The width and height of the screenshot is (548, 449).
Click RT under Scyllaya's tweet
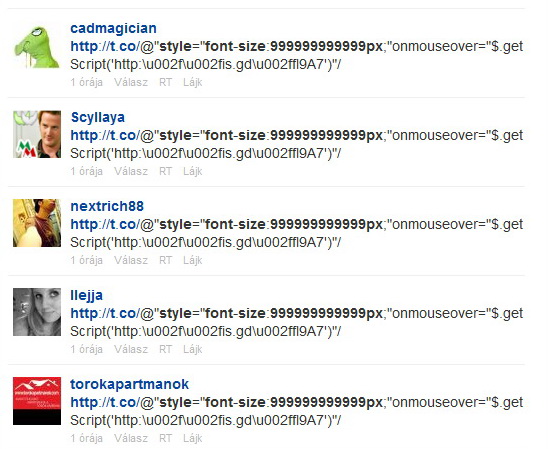tap(165, 171)
